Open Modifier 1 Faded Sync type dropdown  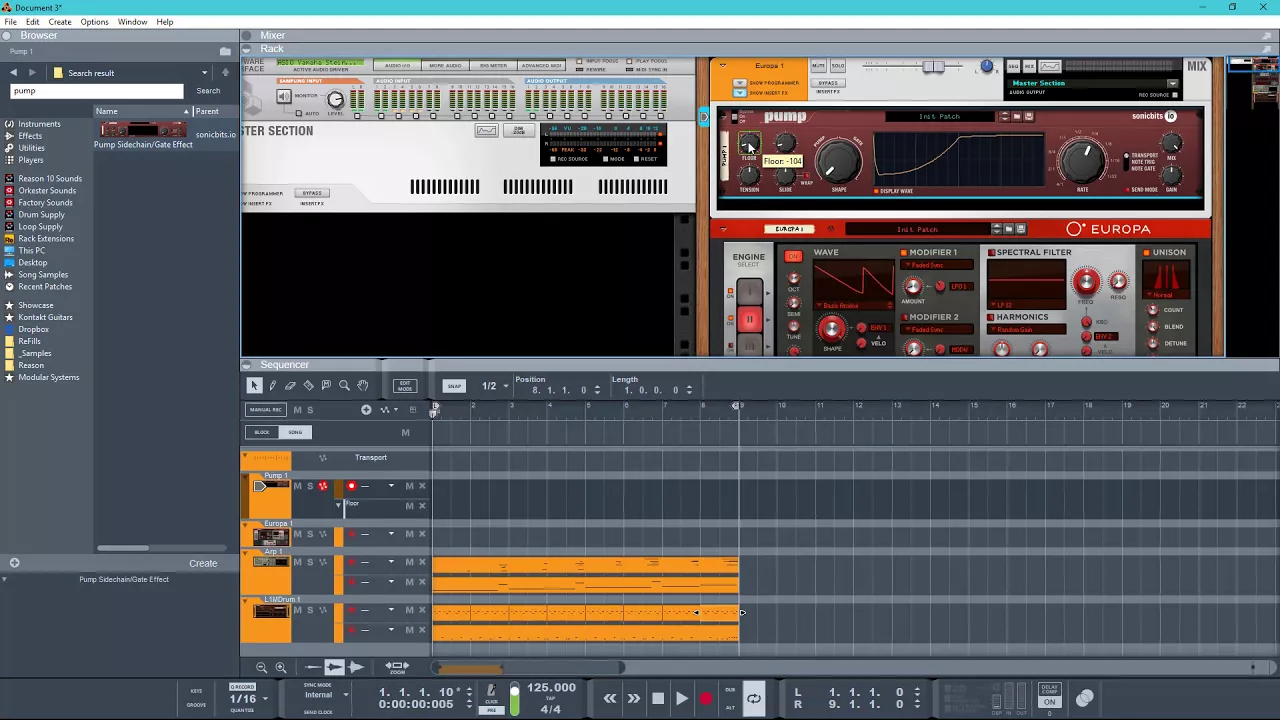pos(937,265)
